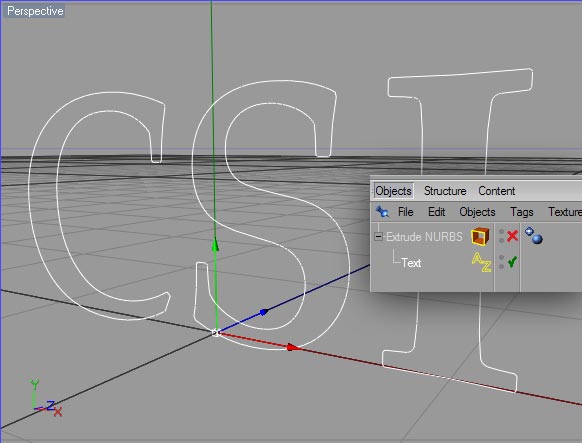Toggle the red X on Extrude NURBS
This screenshot has height=443, width=582.
coord(512,236)
